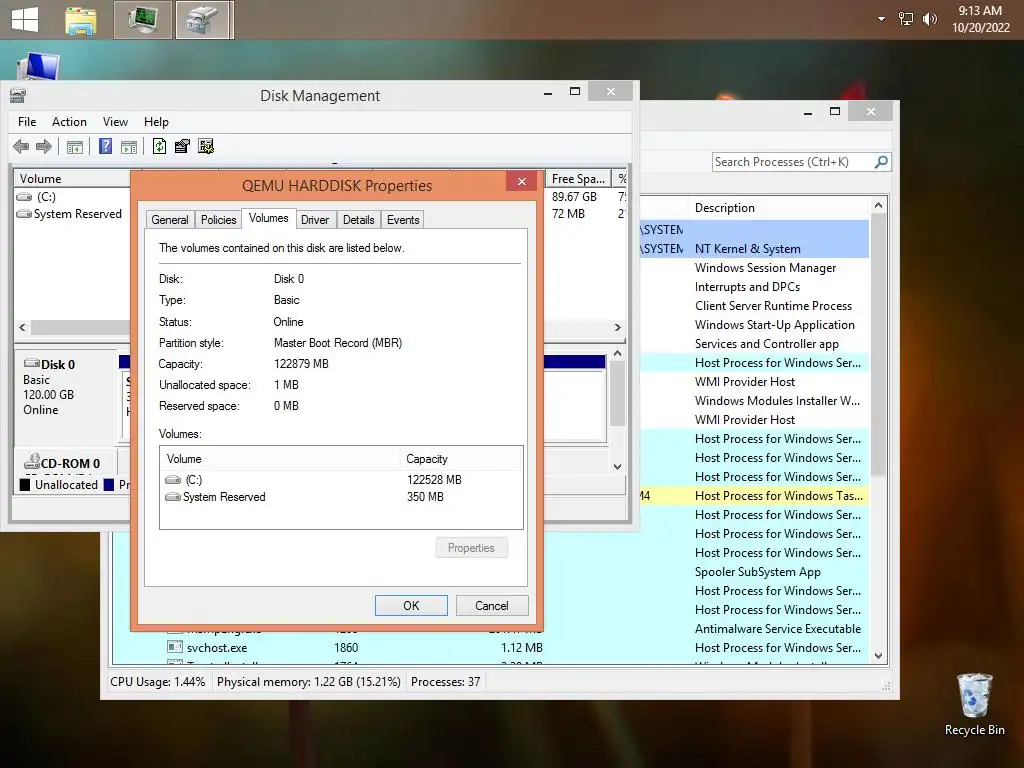Open the Windows Start button
Screen dimensions: 1024x768
(25, 19)
